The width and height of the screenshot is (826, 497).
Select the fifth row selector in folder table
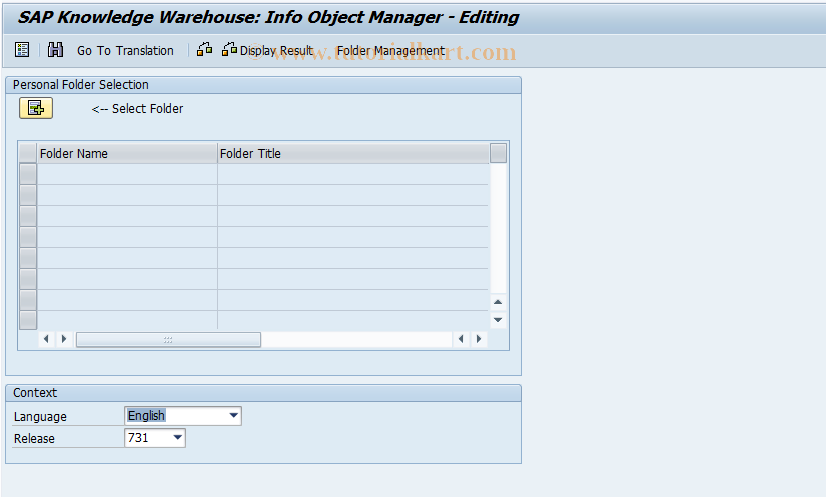pos(28,258)
